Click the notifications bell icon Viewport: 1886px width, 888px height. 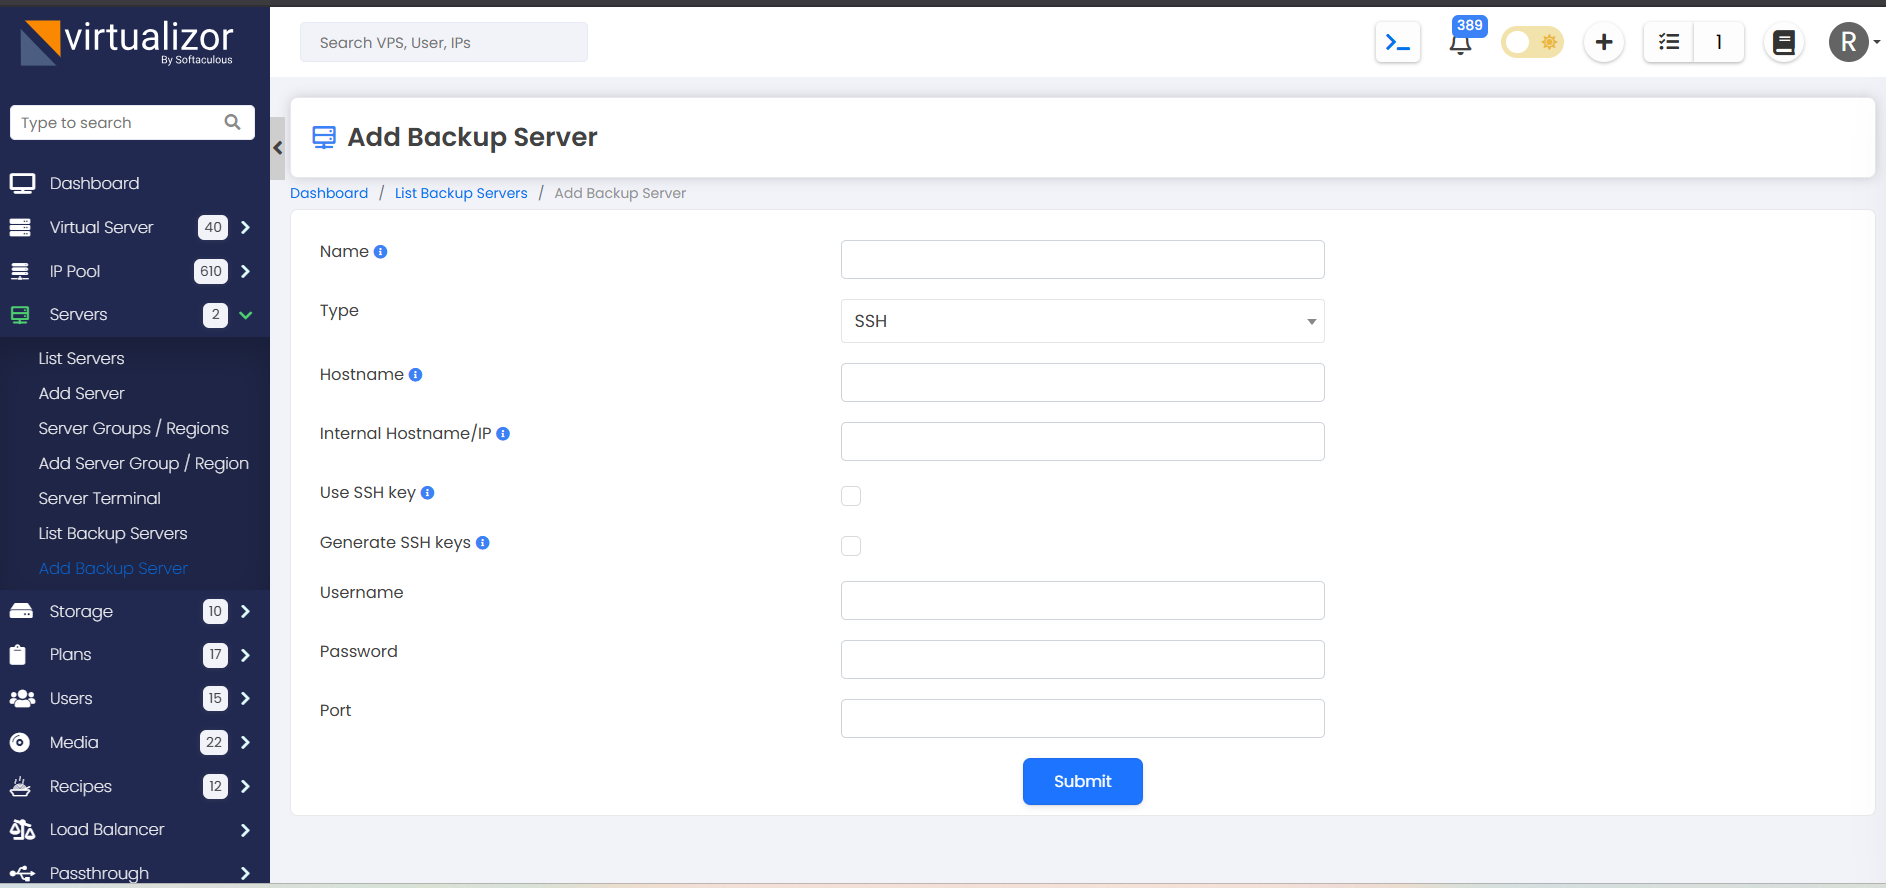(x=1460, y=44)
